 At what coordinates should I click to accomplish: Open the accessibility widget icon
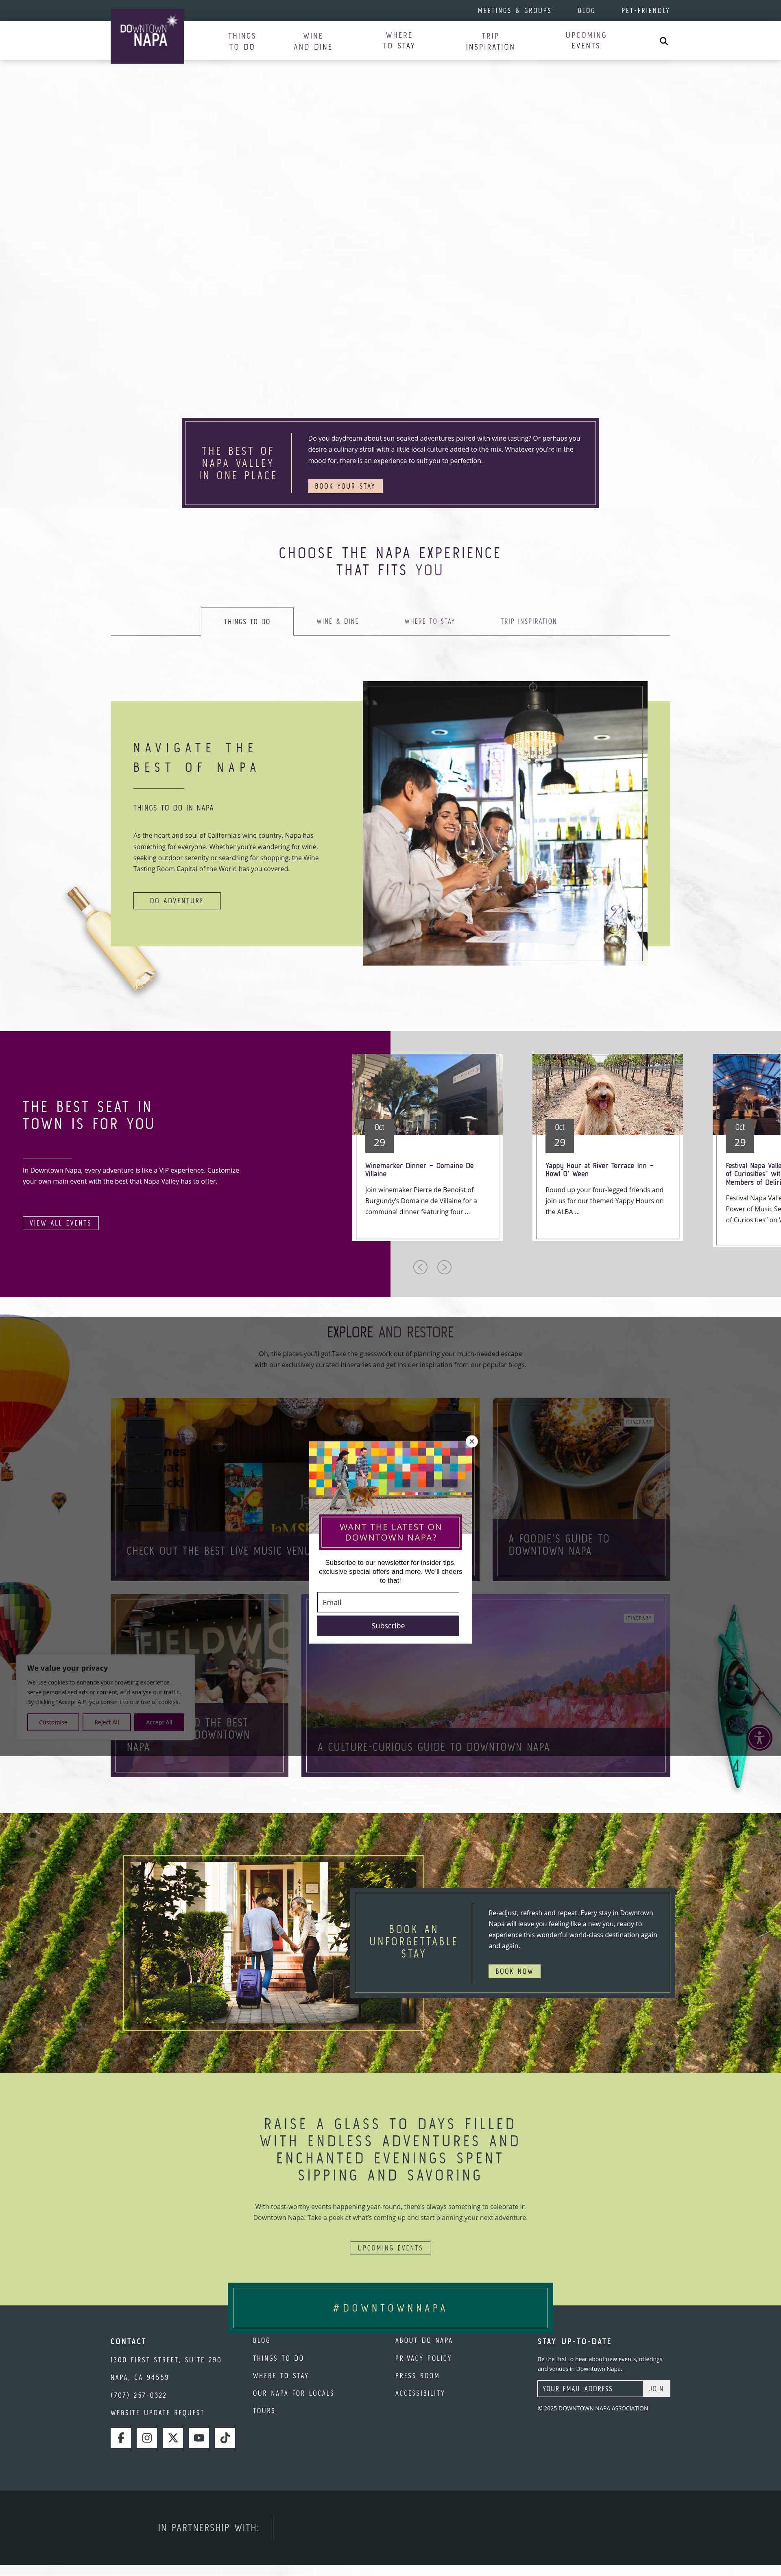pyautogui.click(x=759, y=1737)
